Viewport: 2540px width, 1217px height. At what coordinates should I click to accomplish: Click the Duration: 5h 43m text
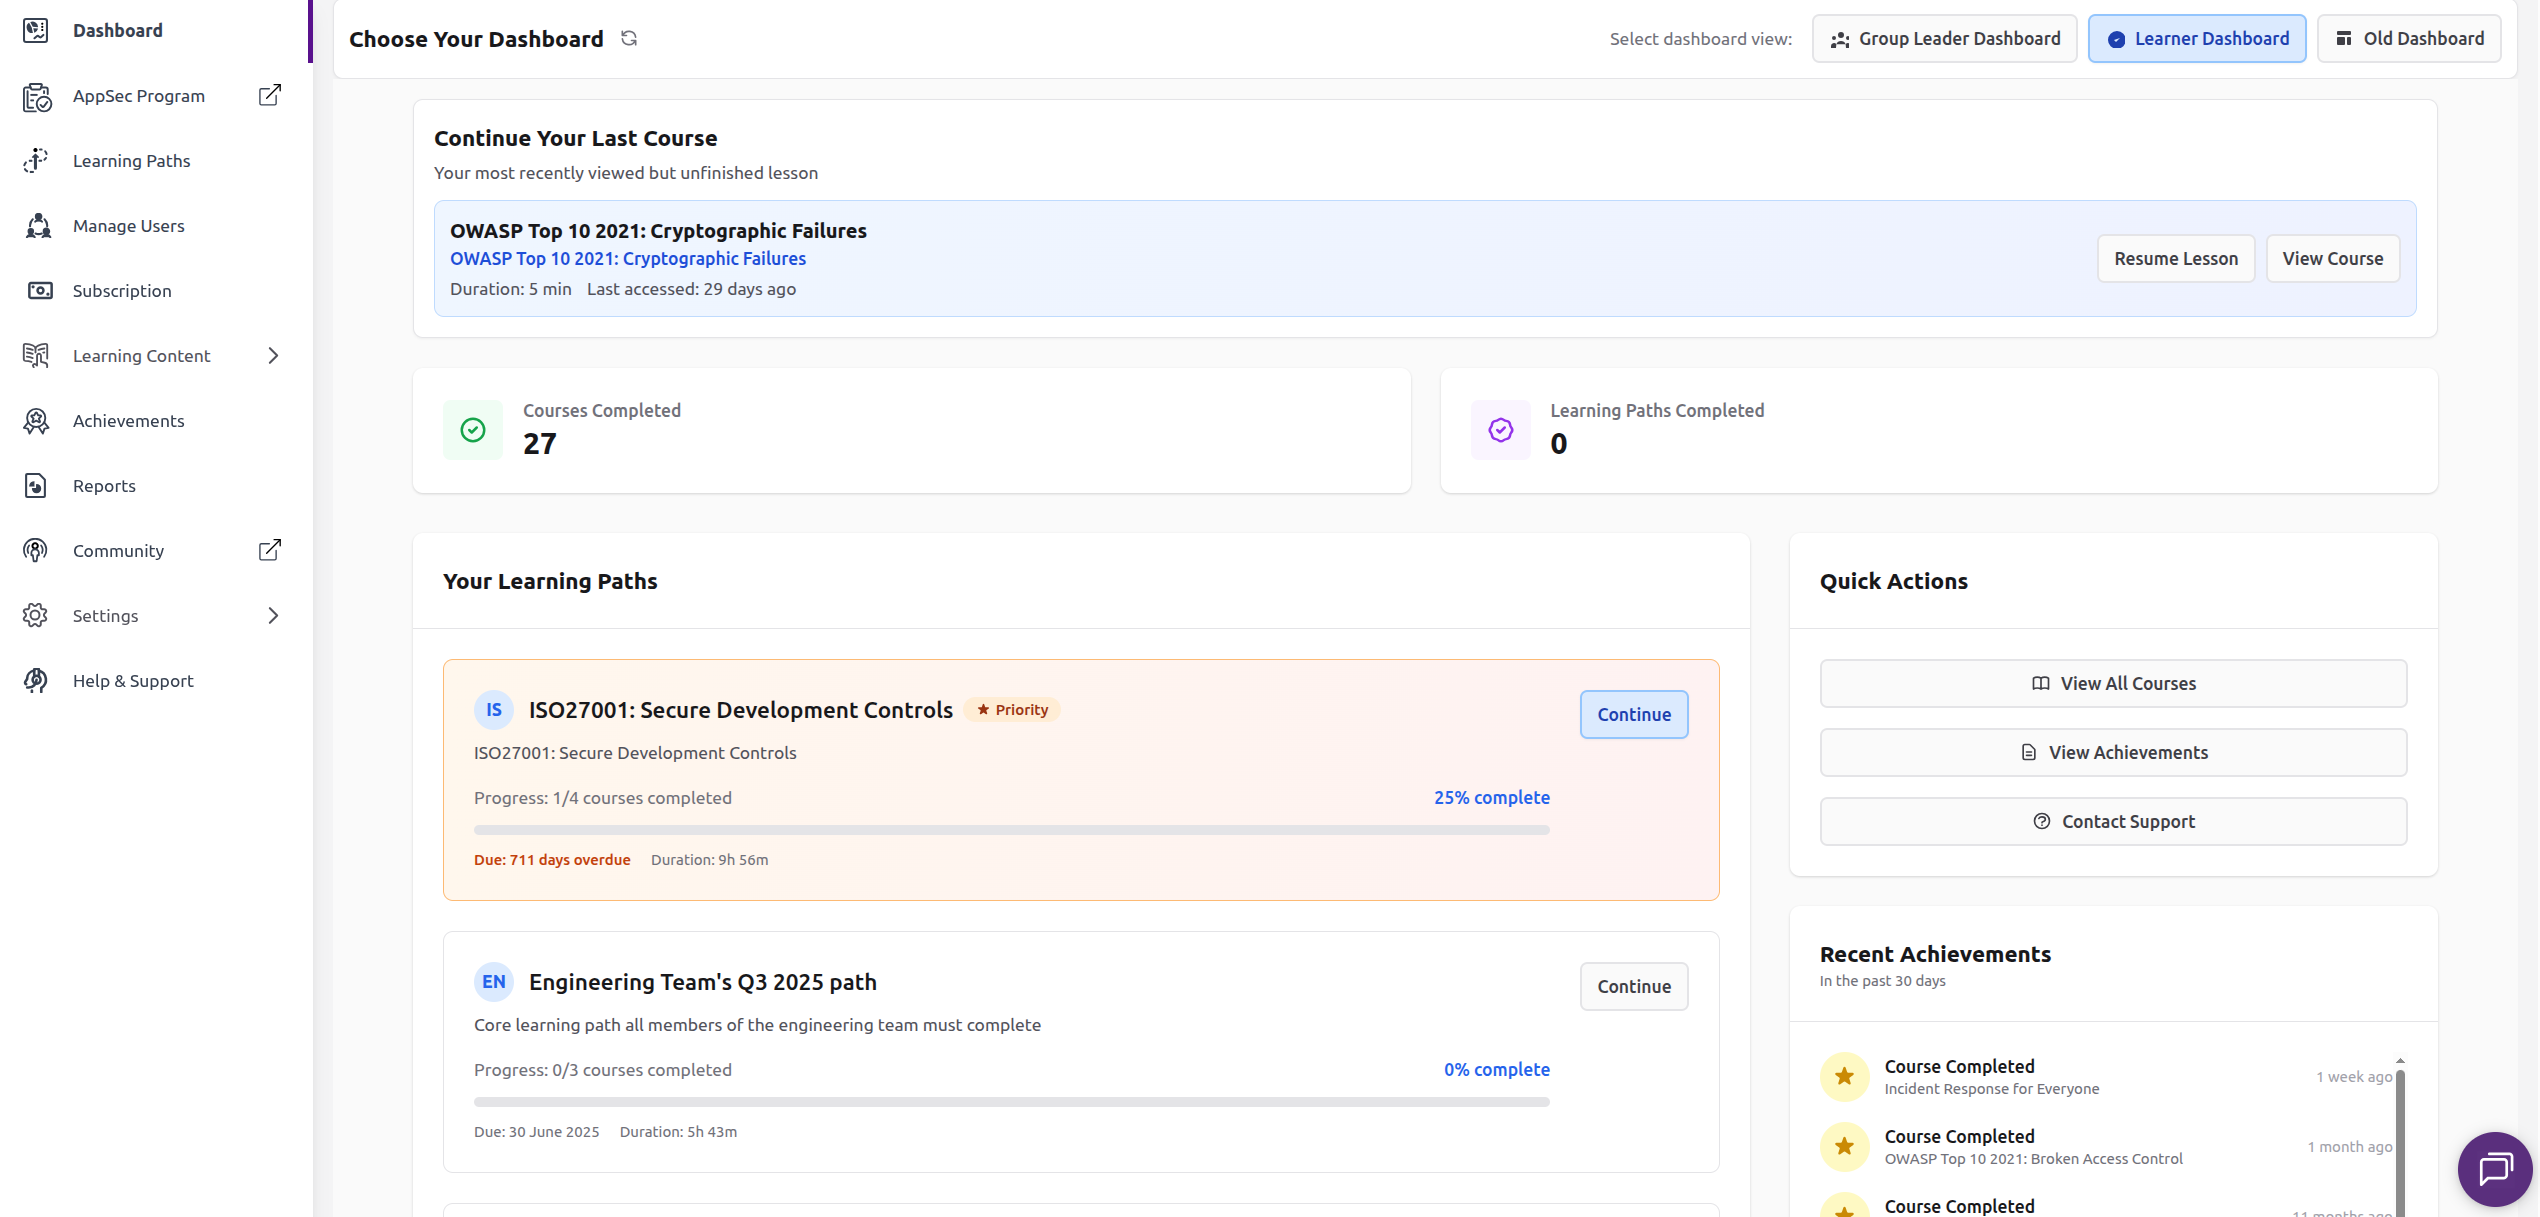click(x=678, y=1132)
